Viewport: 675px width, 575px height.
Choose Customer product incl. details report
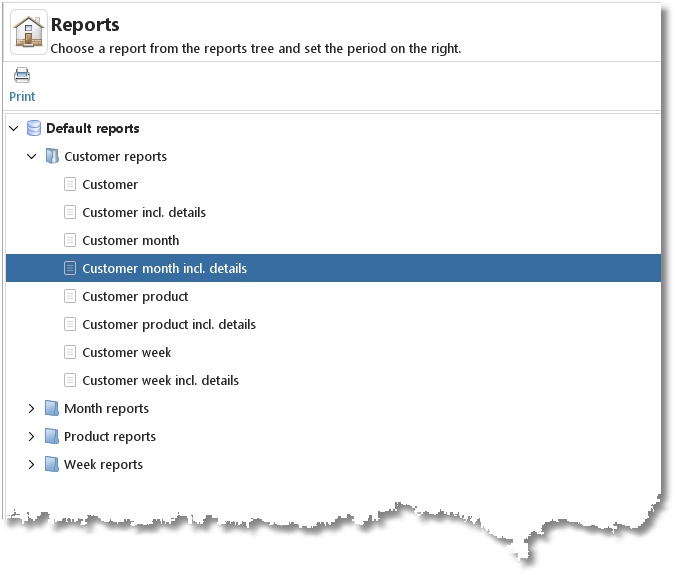(169, 324)
